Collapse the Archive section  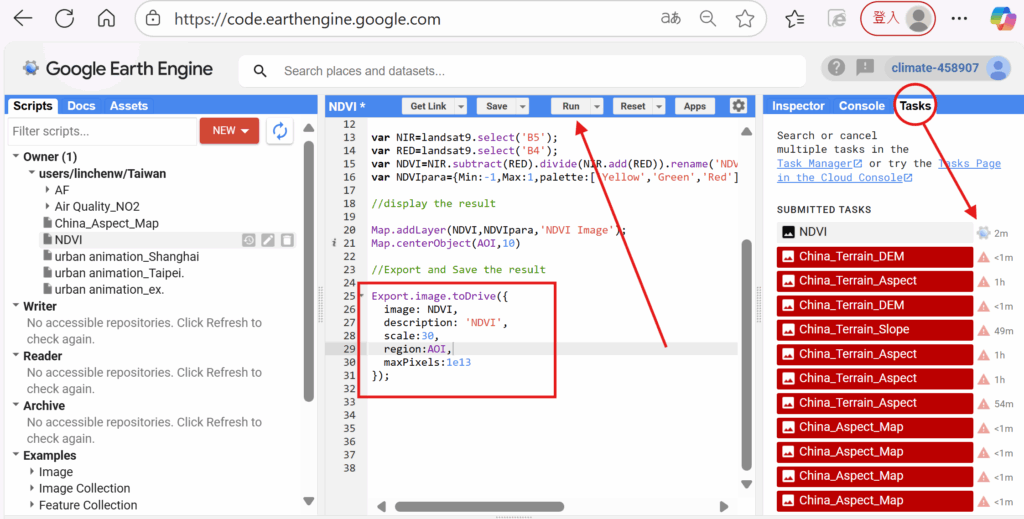[16, 405]
